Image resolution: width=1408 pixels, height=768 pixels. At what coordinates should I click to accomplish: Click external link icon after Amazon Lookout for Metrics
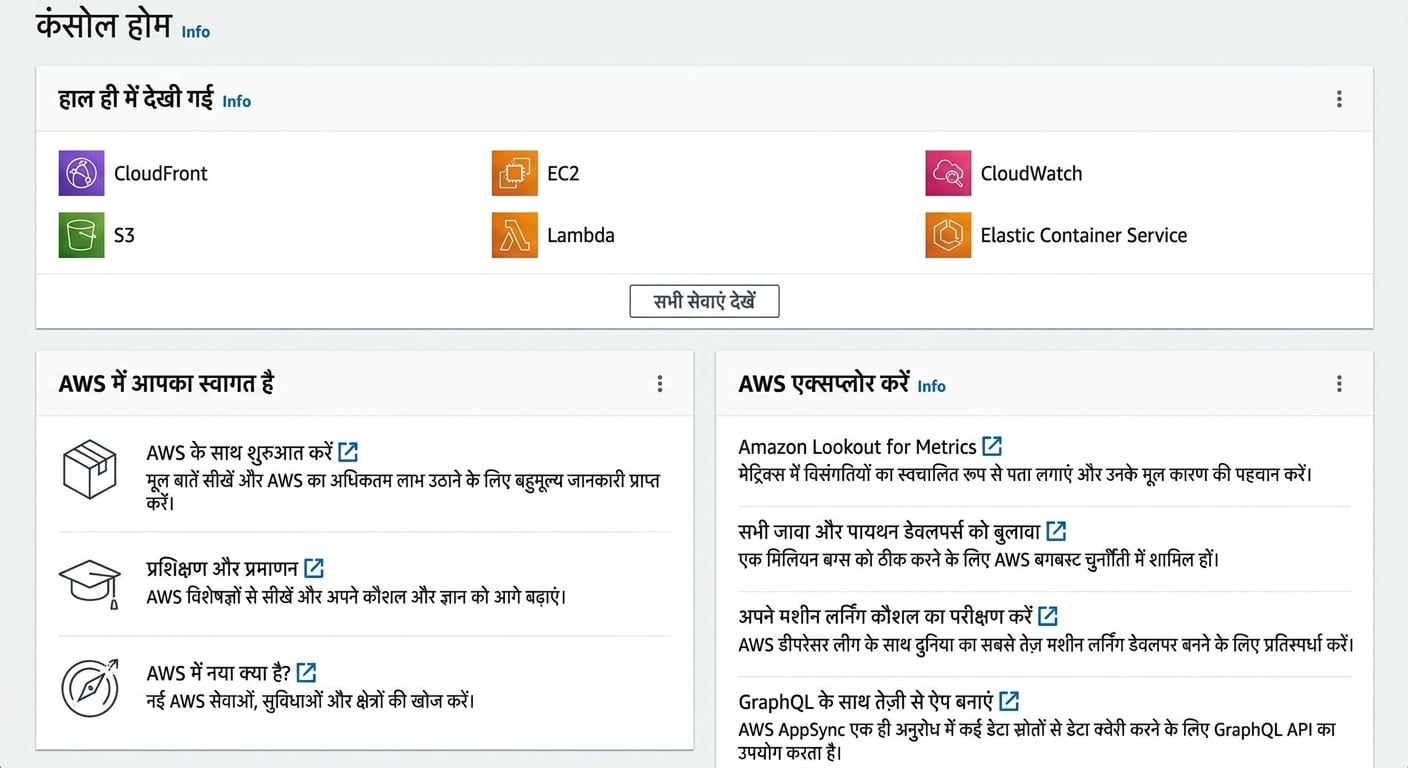click(x=992, y=446)
